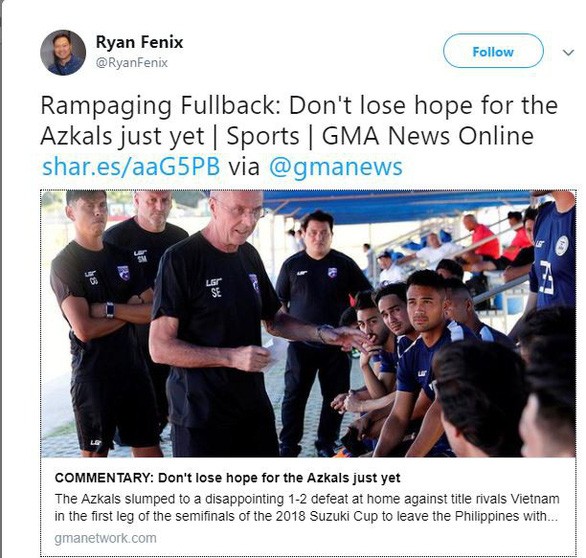This screenshot has width=586, height=558.
Task: Click 'GMA News Online' in the tweet text
Action: pos(428,136)
